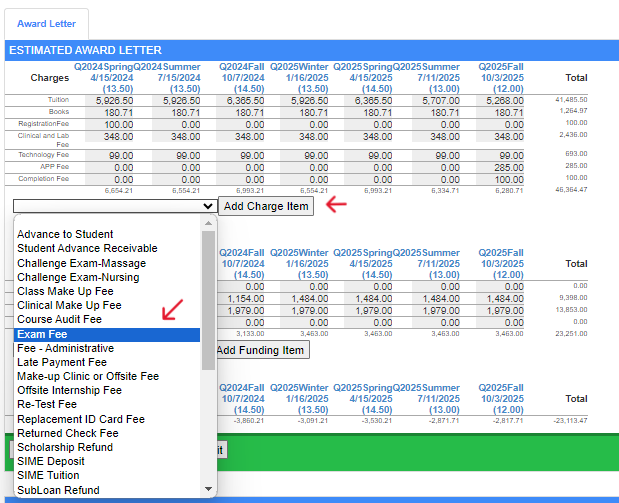
Task: Click the dropdown list scrollbar thumb
Action: coord(208,300)
